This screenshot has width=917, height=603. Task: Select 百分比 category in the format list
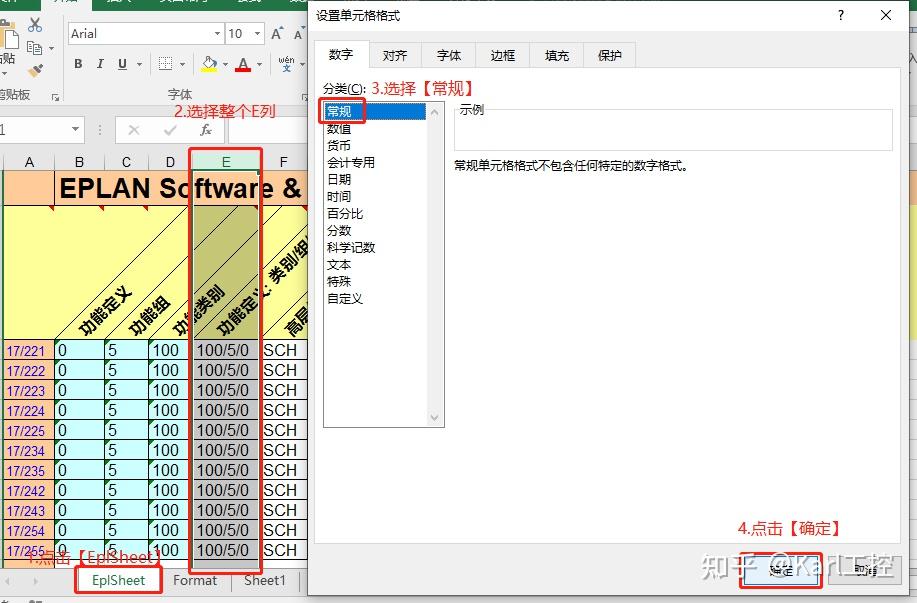pos(339,213)
